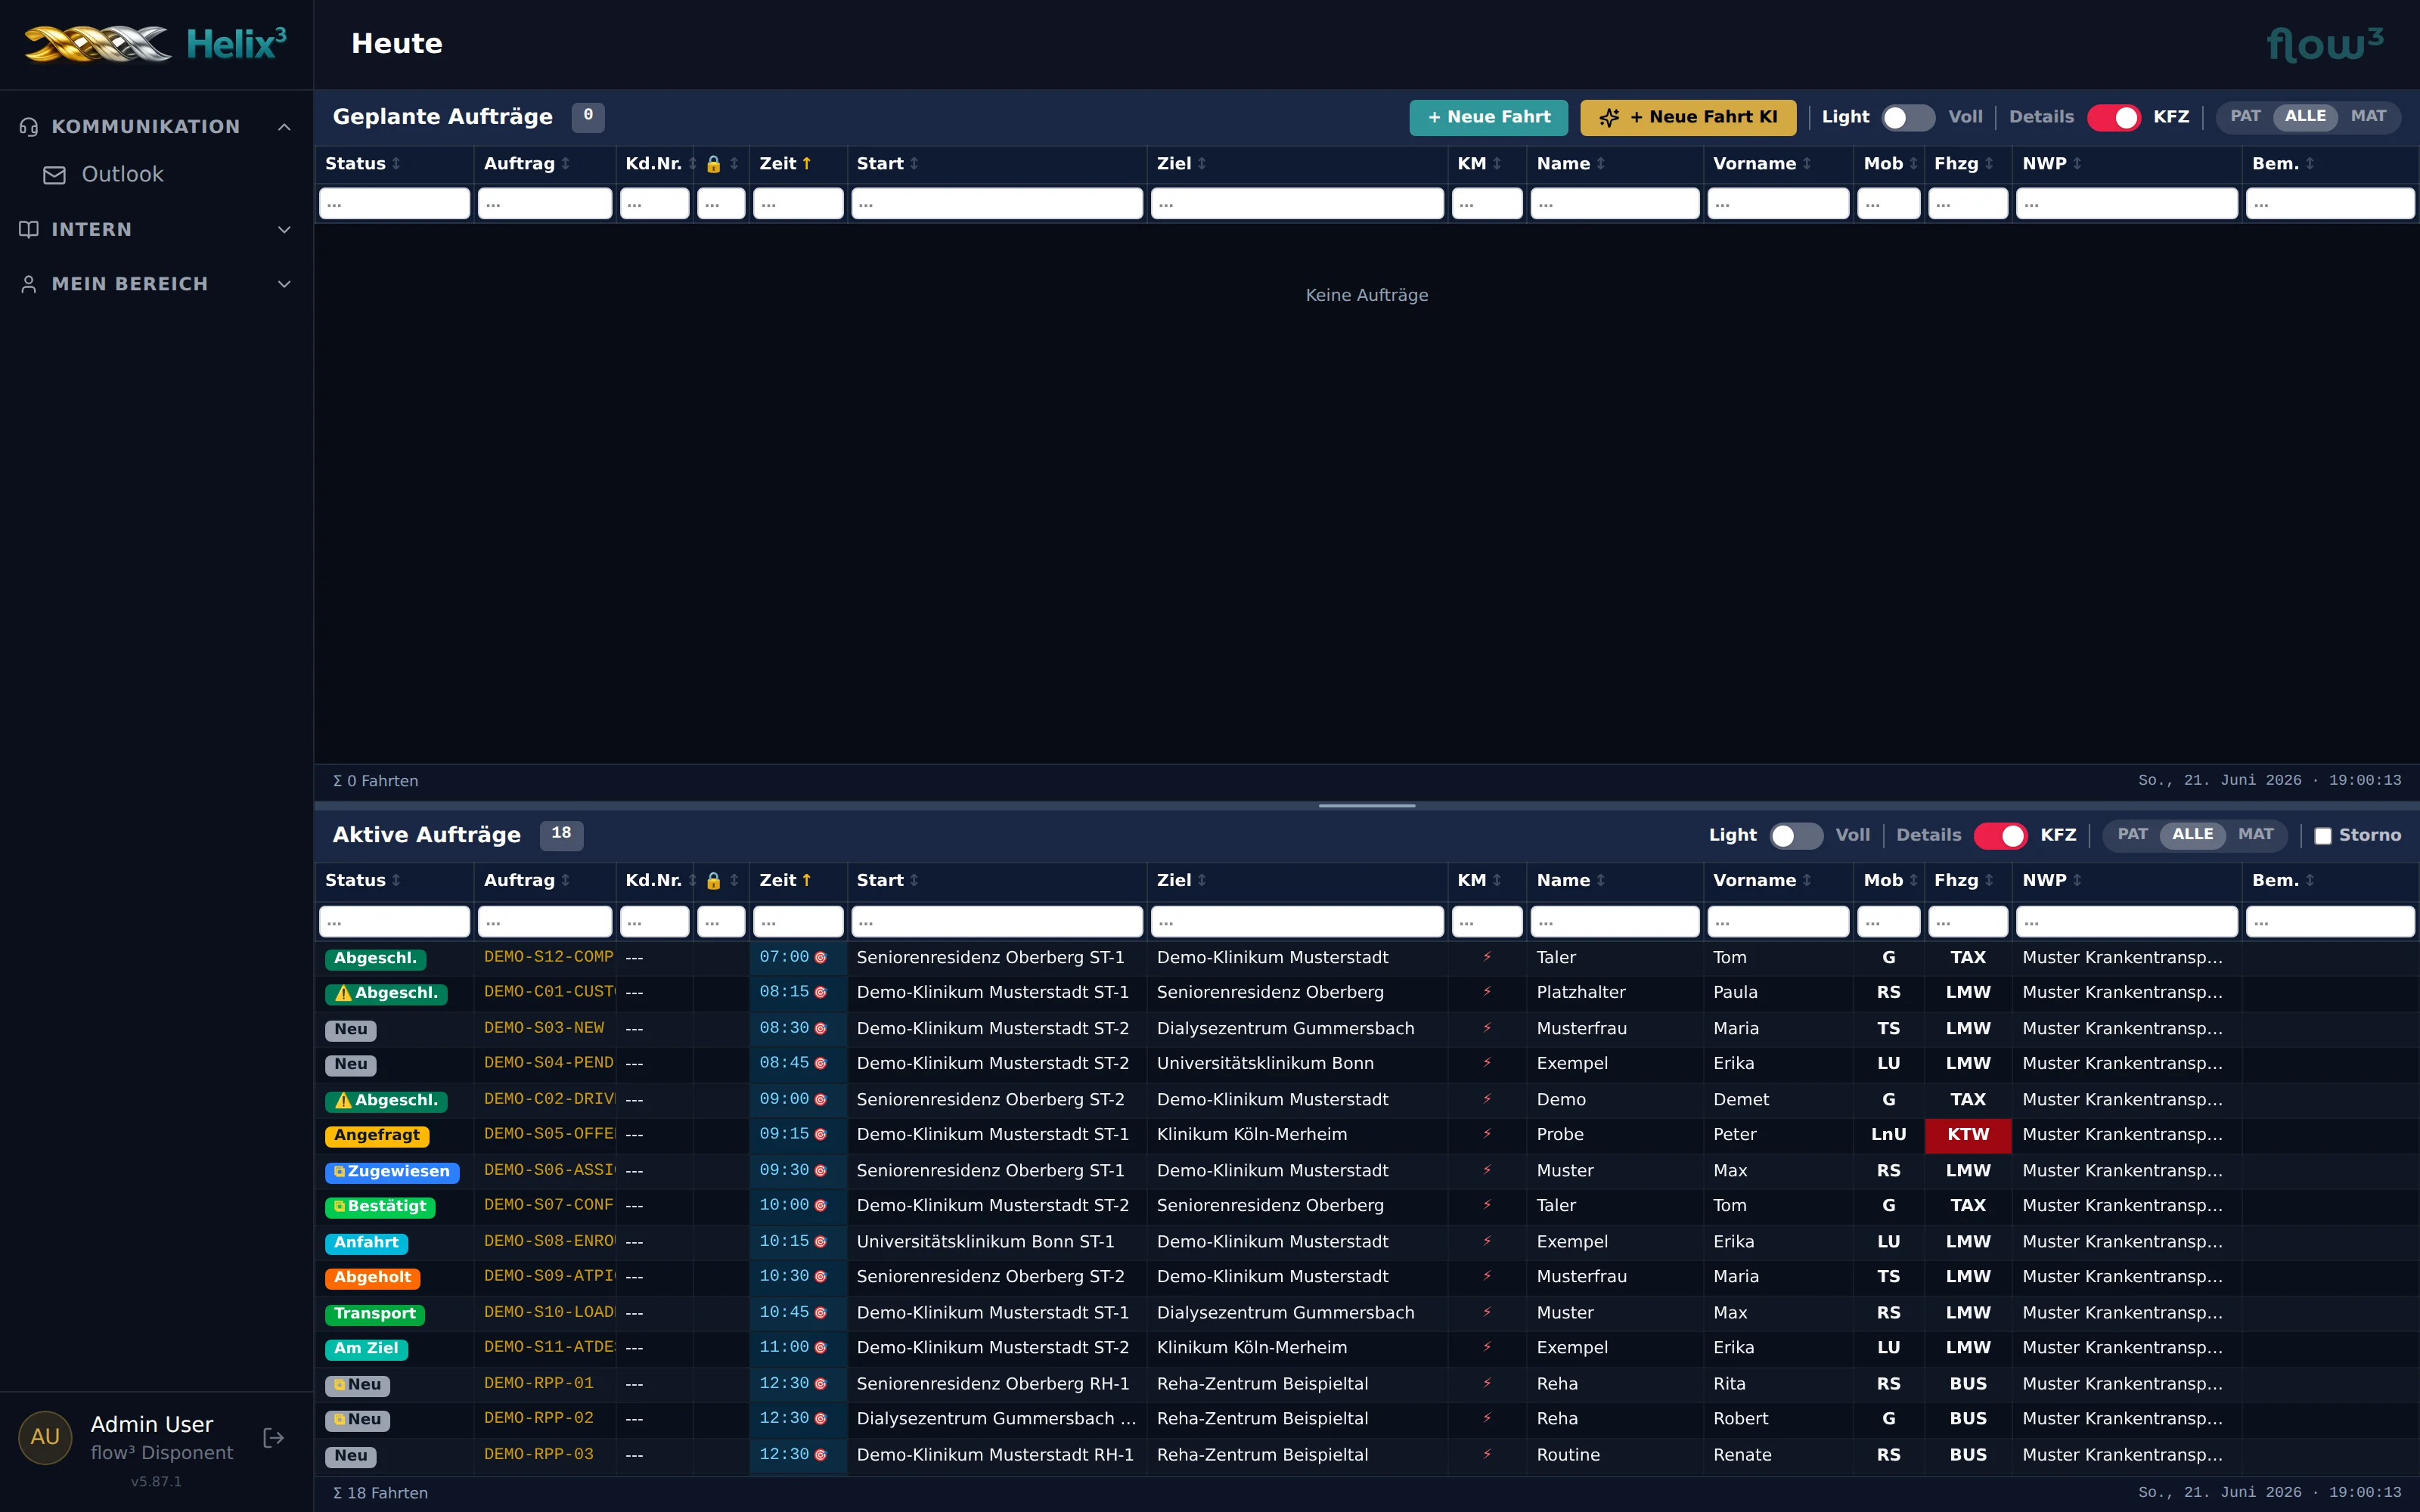Click the lightning KM icon in the Routine row
This screenshot has width=2420, height=1512.
coord(1487,1454)
